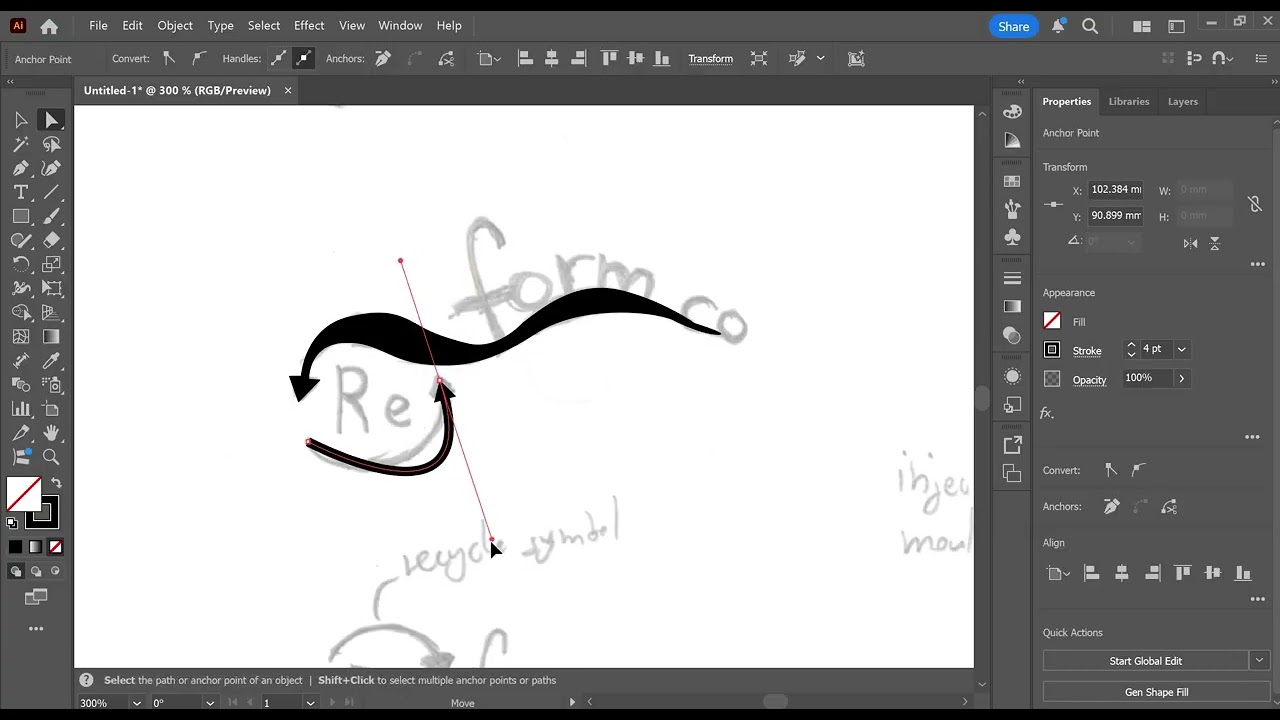Switch to the Layers tab
This screenshot has width=1280, height=720.
tap(1182, 101)
